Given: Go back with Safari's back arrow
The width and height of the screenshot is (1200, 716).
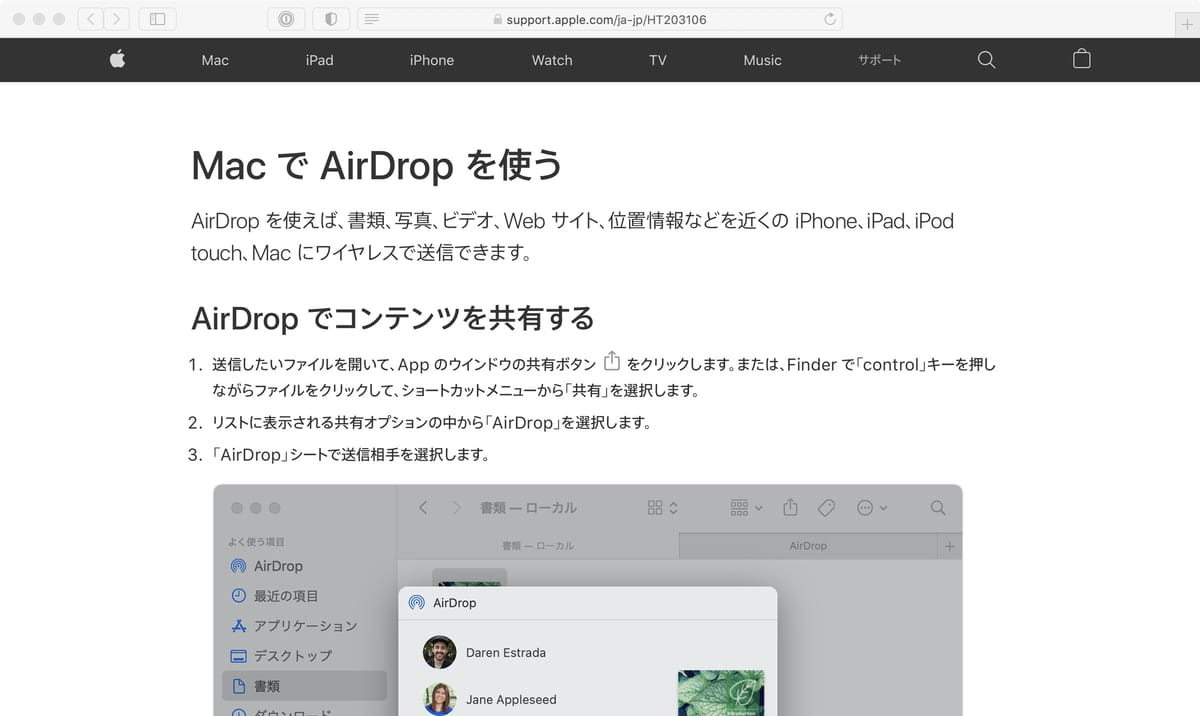Looking at the screenshot, I should click(x=91, y=19).
